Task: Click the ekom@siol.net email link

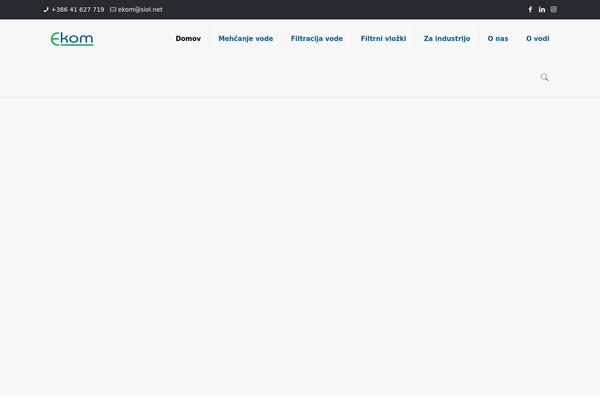Action: coord(140,10)
